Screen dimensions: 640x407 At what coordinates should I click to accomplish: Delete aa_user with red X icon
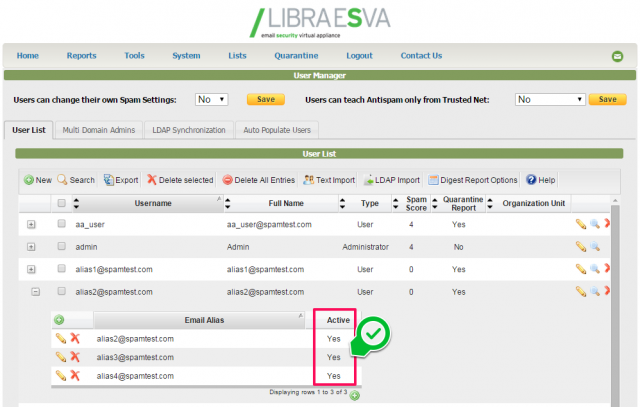tap(607, 223)
